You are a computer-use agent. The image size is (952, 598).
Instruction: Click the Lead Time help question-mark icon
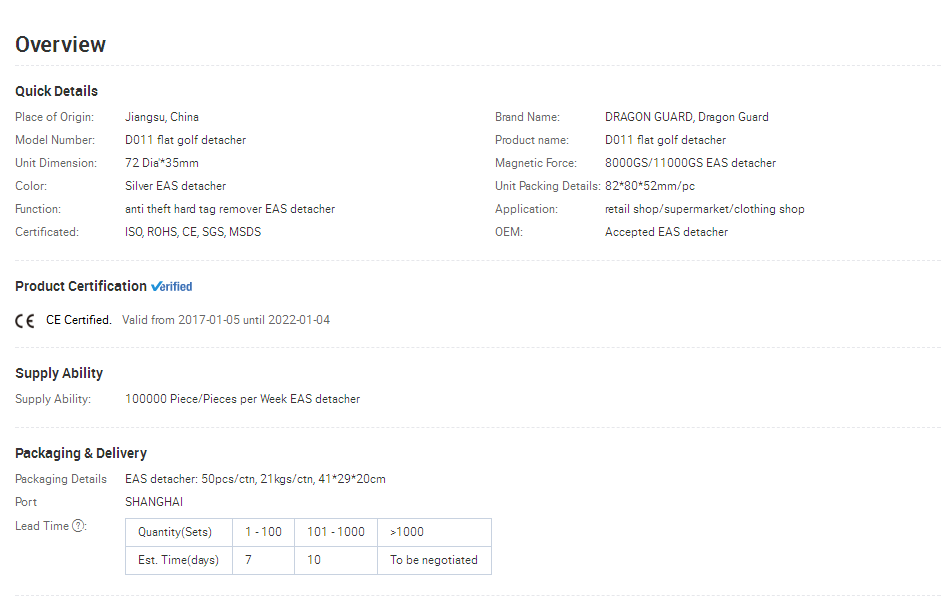78,526
